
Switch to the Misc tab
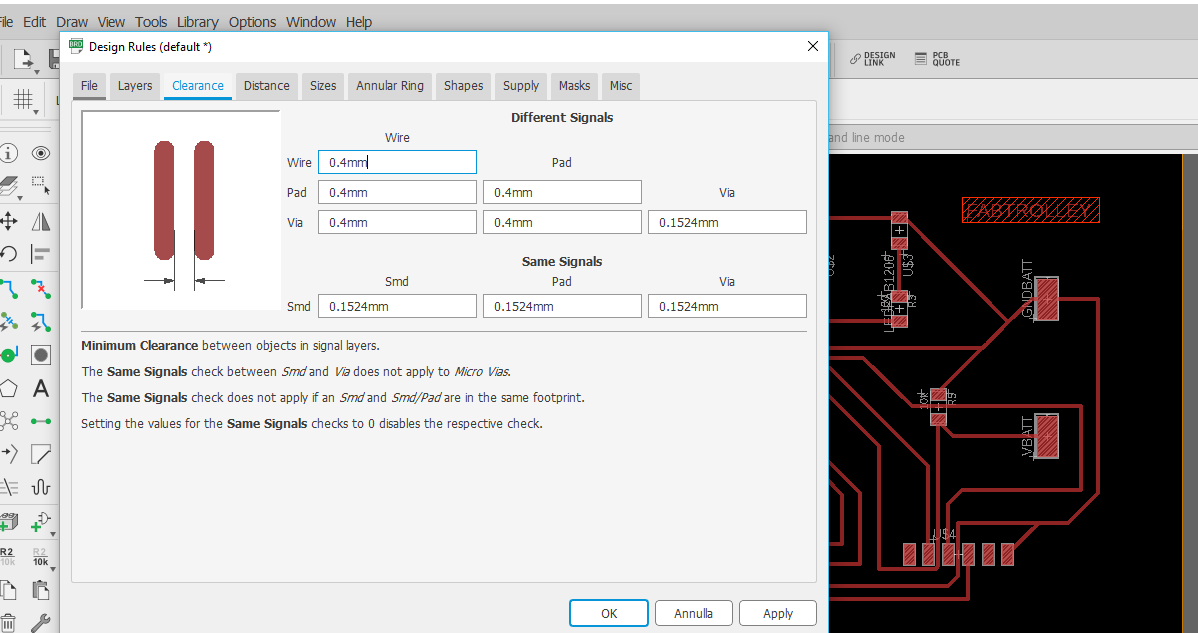point(621,86)
